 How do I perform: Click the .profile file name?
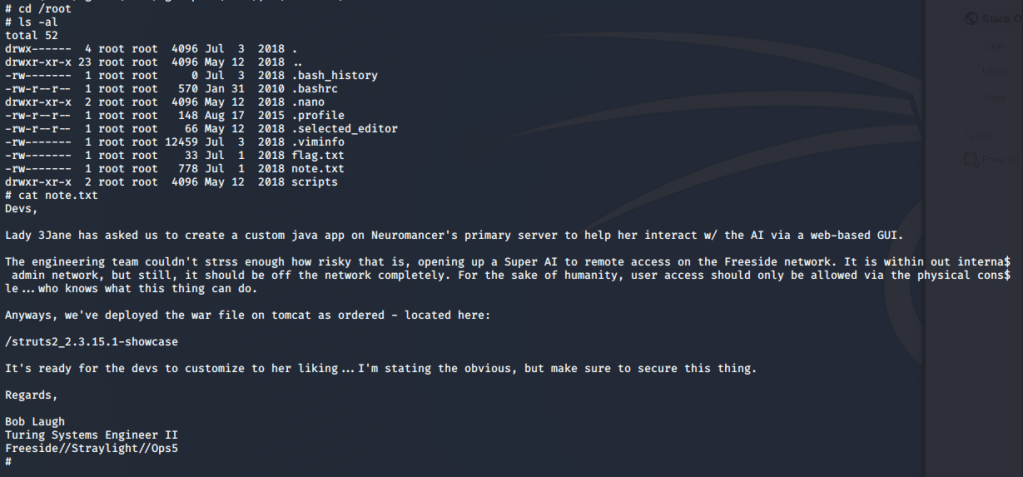tap(316, 115)
